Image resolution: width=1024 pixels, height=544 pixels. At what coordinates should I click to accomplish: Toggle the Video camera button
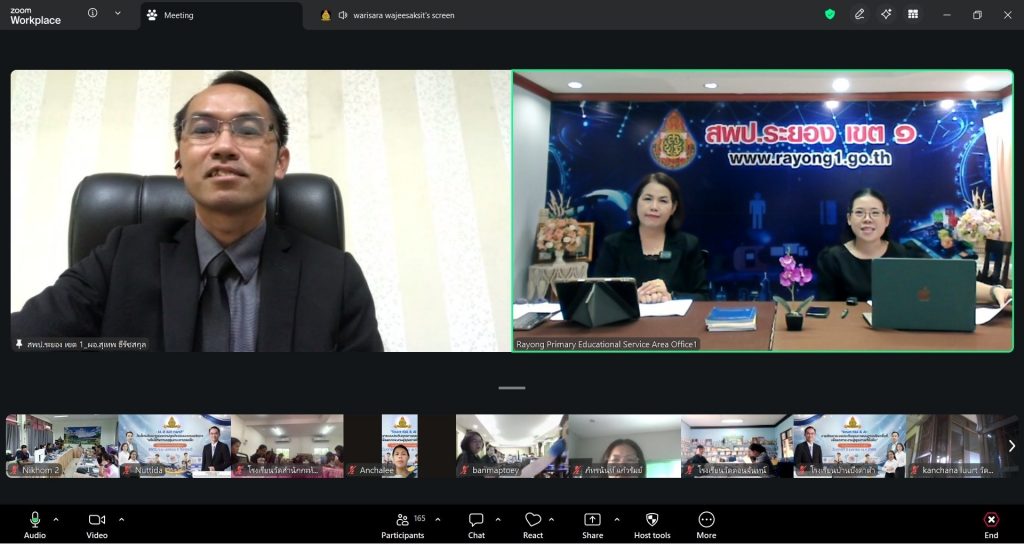(x=97, y=524)
